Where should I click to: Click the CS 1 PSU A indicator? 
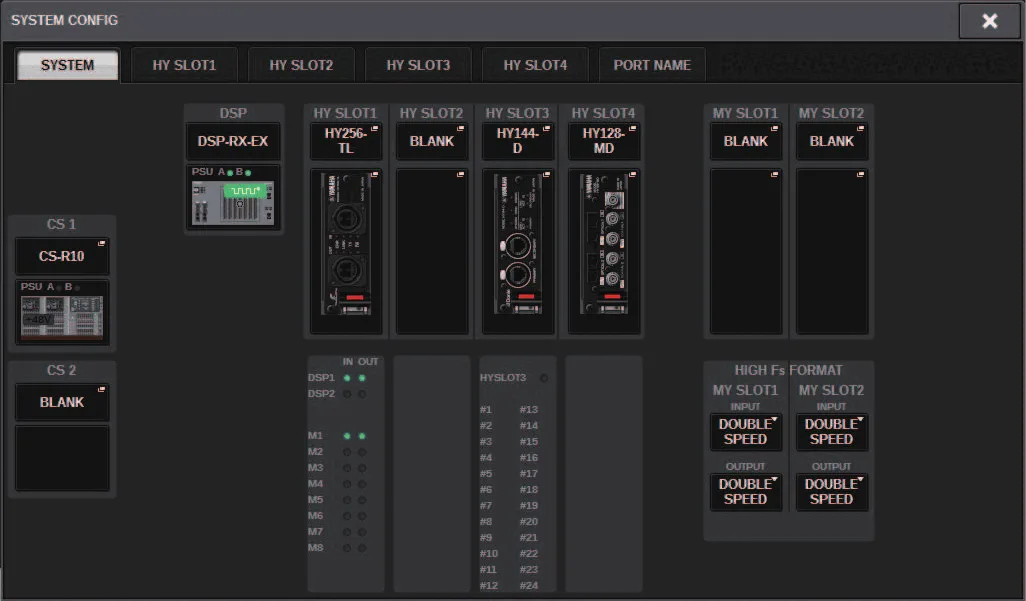[x=59, y=288]
